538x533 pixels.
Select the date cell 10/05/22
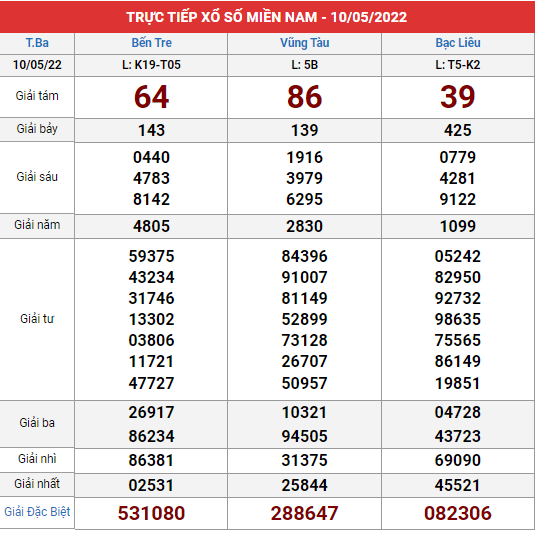pyautogui.click(x=37, y=65)
